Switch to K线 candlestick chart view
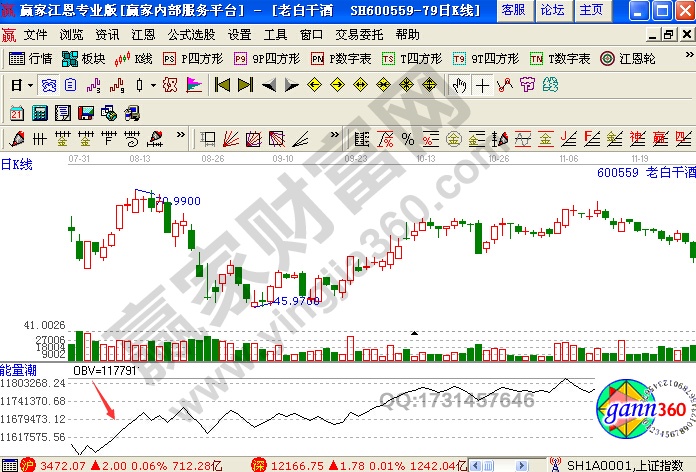The width and height of the screenshot is (696, 472). click(x=135, y=59)
